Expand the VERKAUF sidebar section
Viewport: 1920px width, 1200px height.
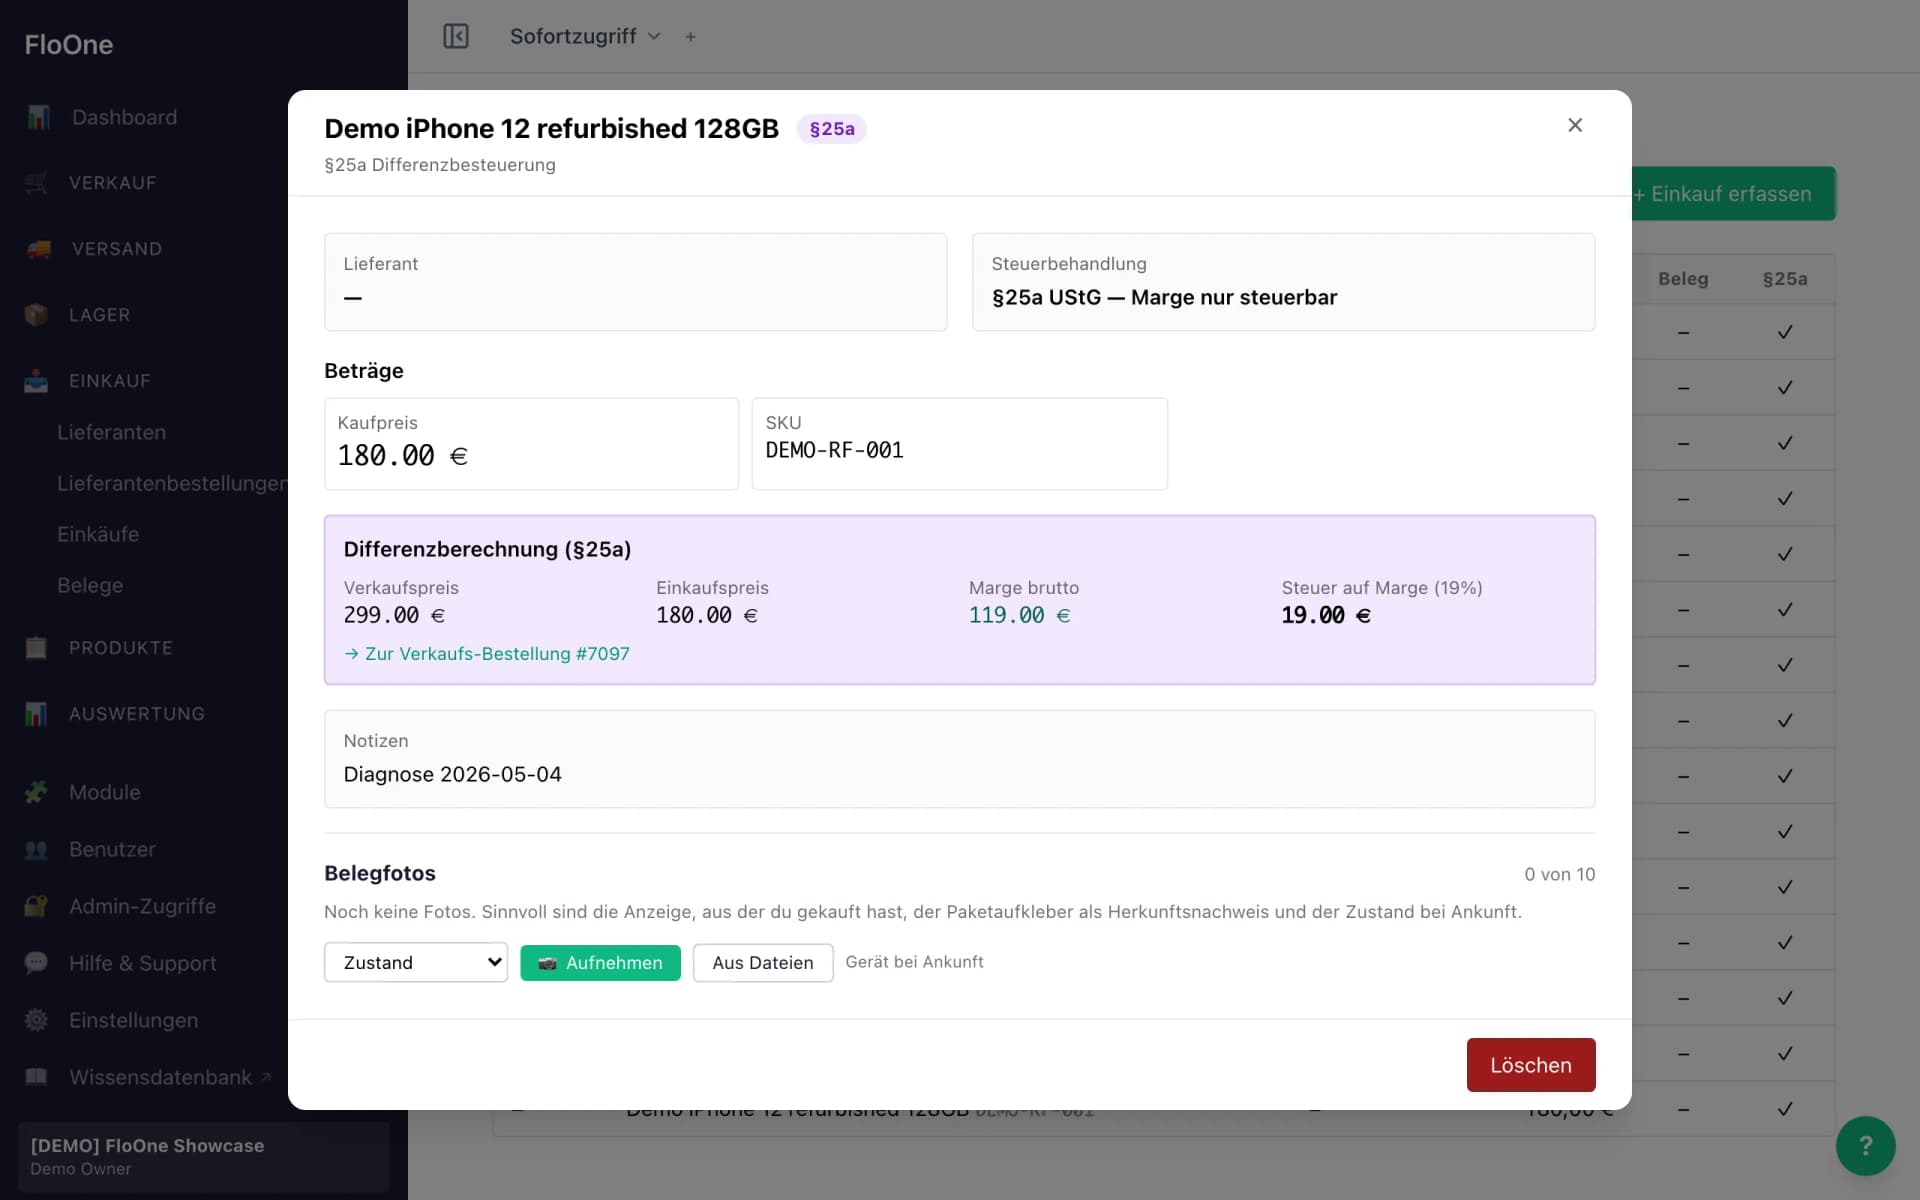click(112, 183)
